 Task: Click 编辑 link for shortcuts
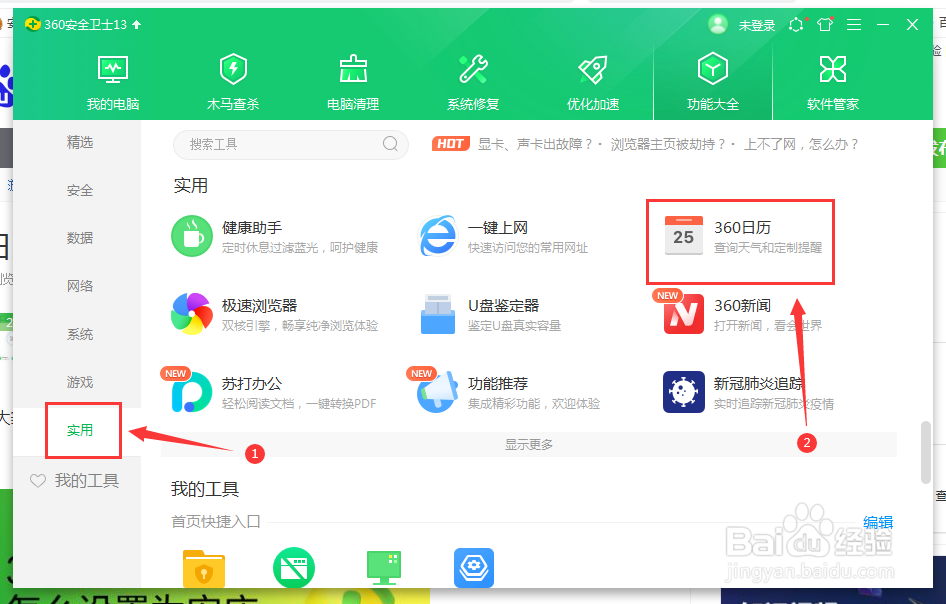click(x=878, y=523)
